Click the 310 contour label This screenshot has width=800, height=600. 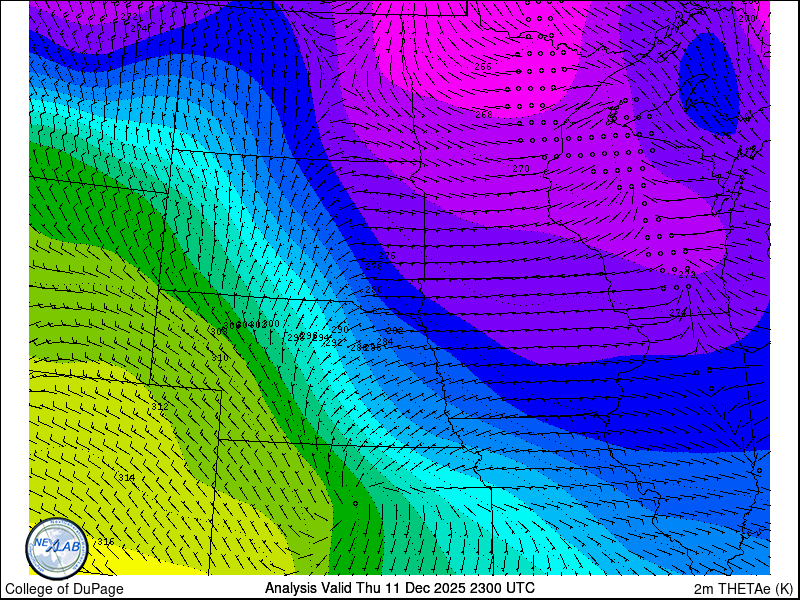[x=220, y=358]
